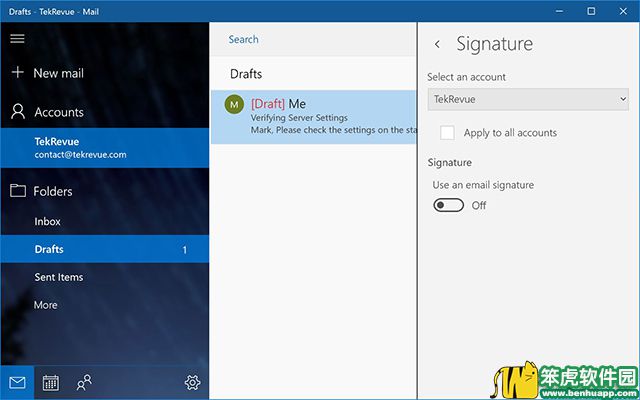Screen dimensions: 640x400
Task: Click the Drafts unread count 1
Action: pos(184,250)
